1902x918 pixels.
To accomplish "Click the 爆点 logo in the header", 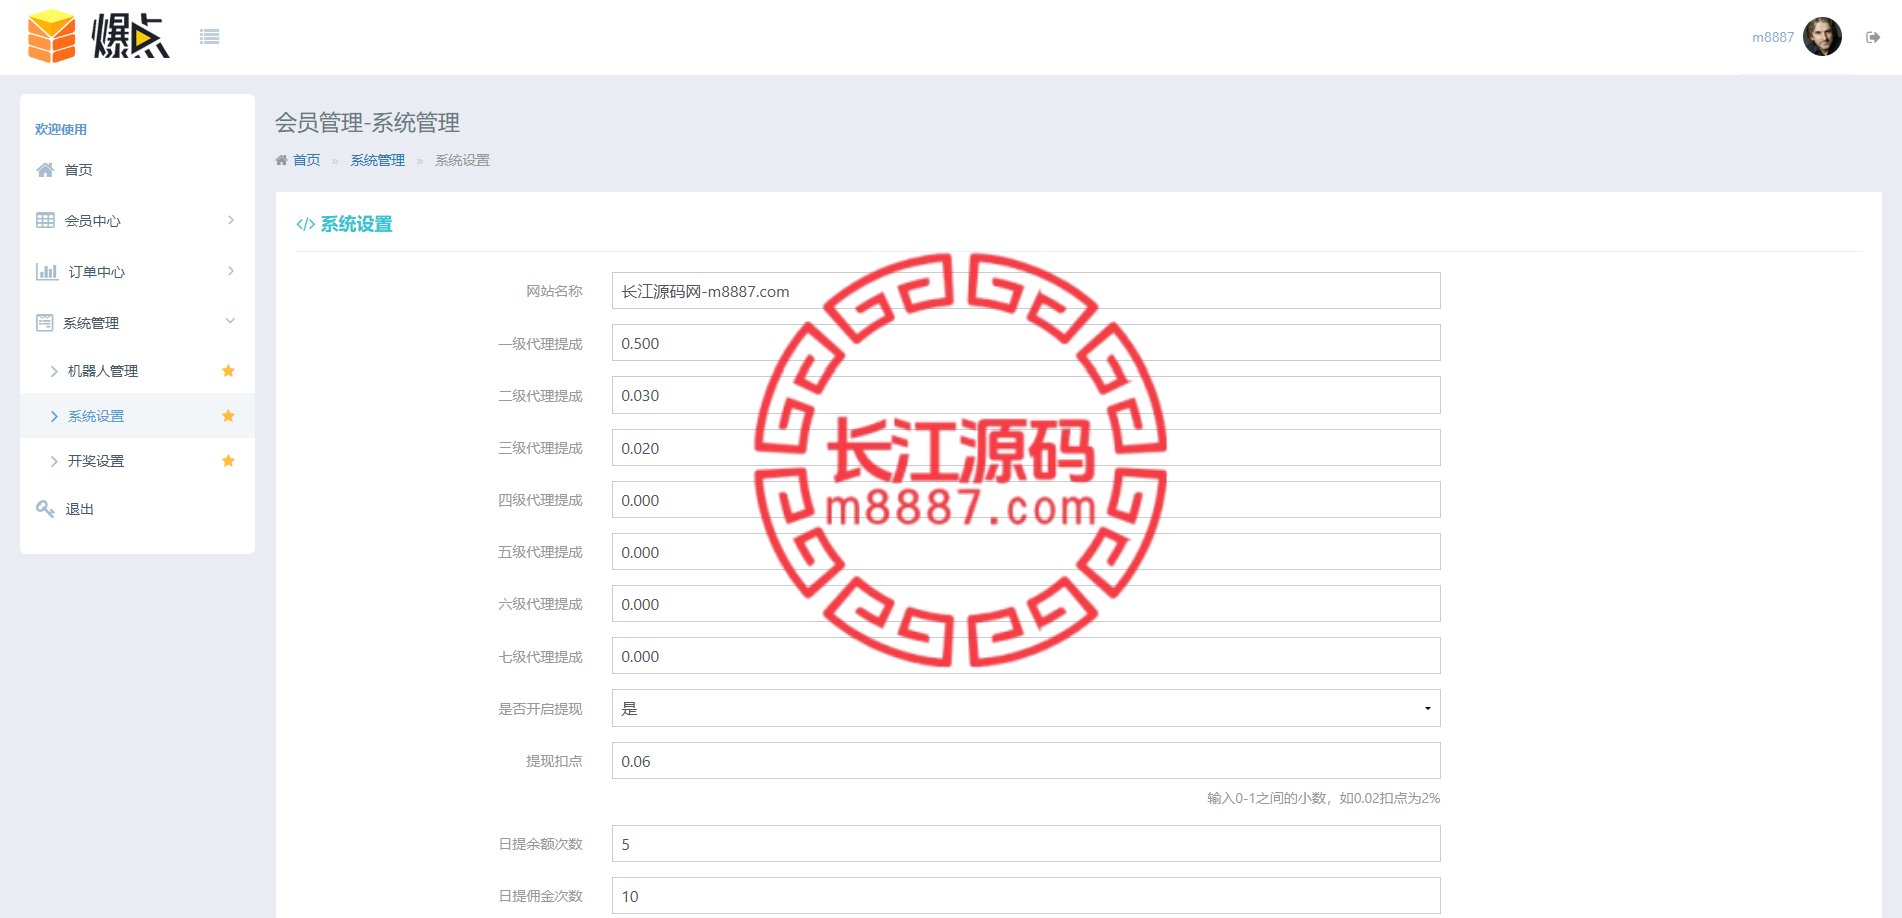I will point(99,37).
